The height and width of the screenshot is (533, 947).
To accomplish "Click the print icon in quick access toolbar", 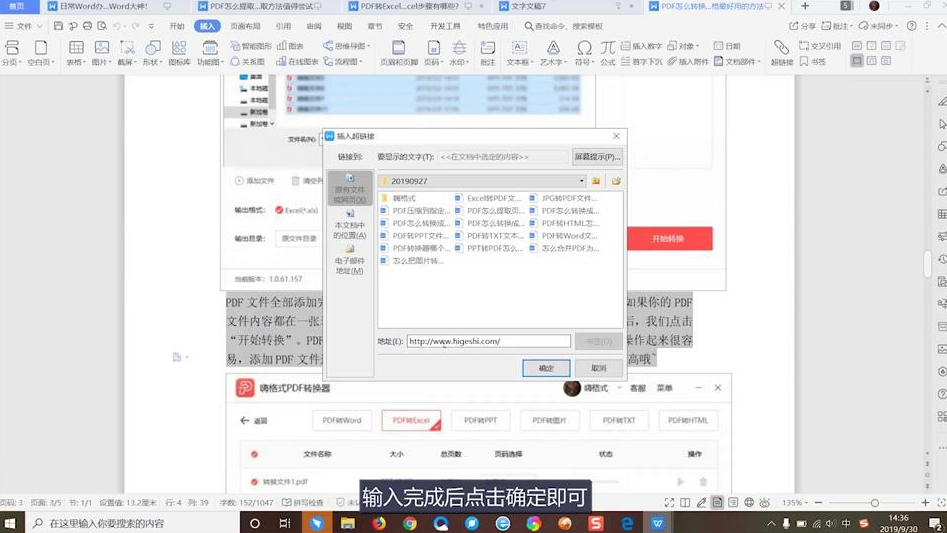I will point(88,26).
